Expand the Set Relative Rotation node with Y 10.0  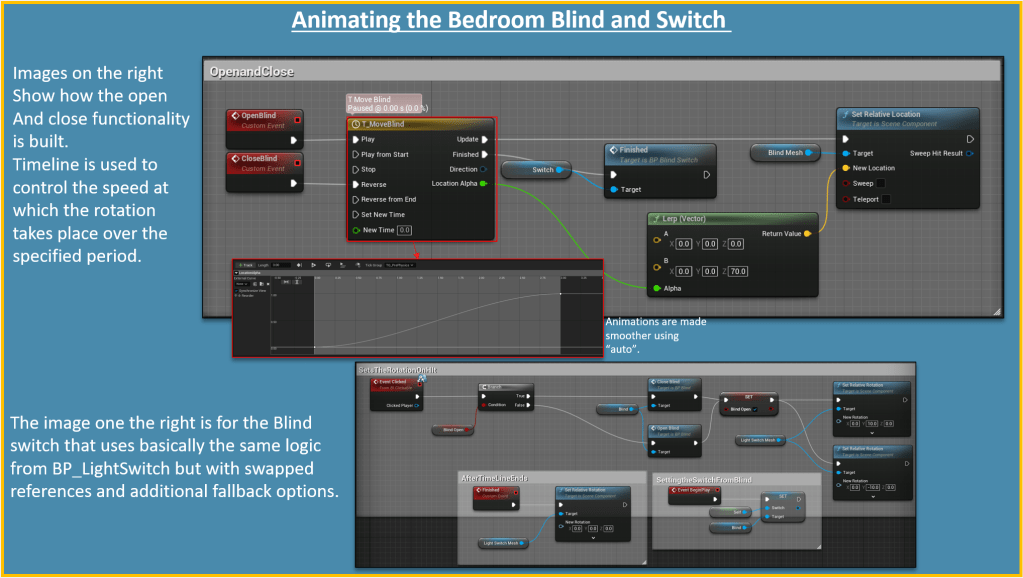tap(873, 434)
